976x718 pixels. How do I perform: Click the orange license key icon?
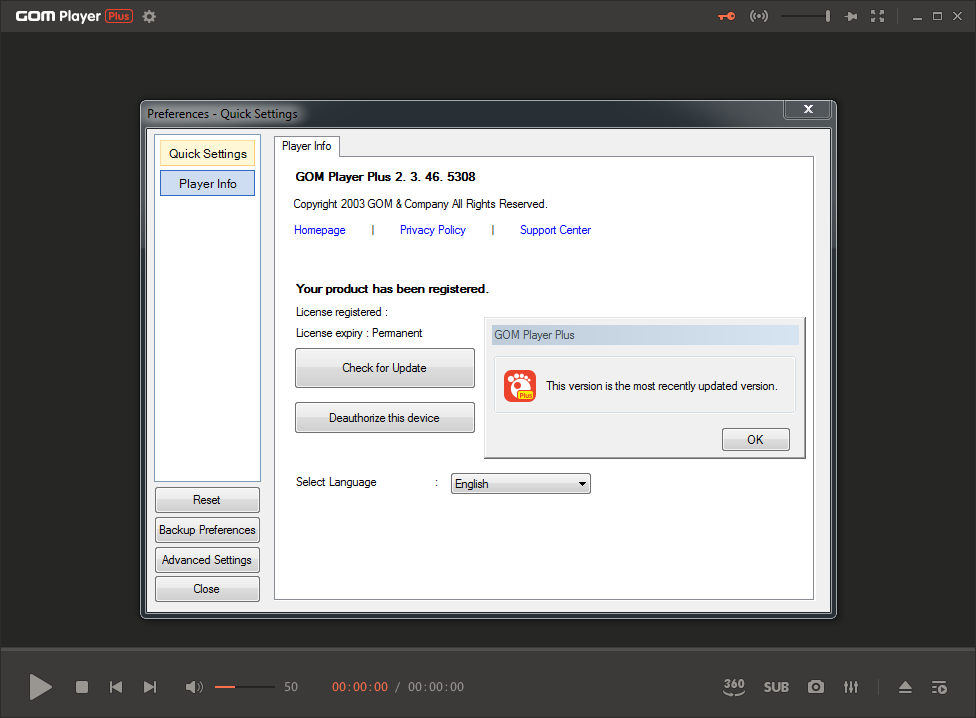(726, 16)
